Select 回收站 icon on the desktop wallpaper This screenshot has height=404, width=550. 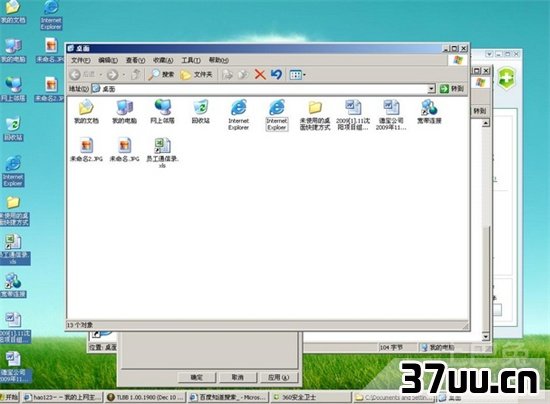13,128
